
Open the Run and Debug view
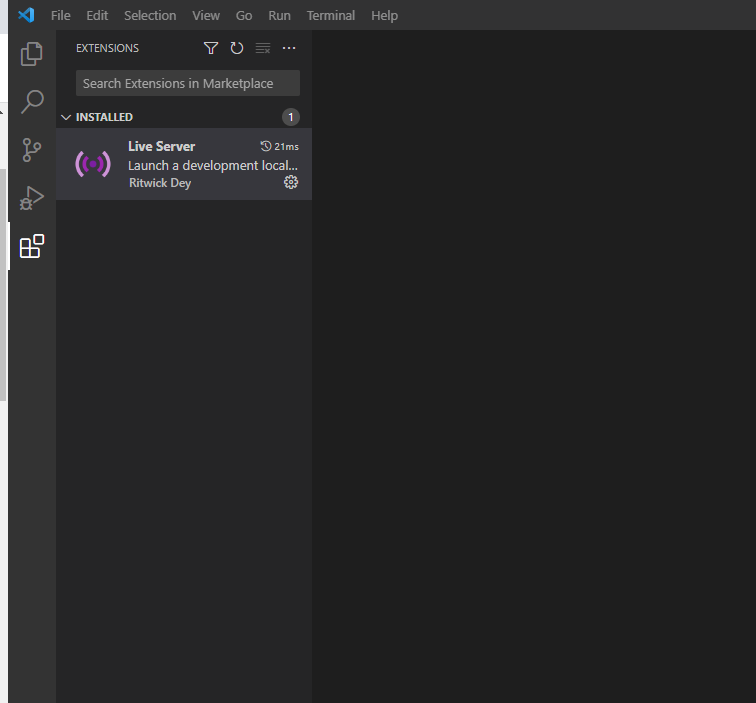click(32, 198)
